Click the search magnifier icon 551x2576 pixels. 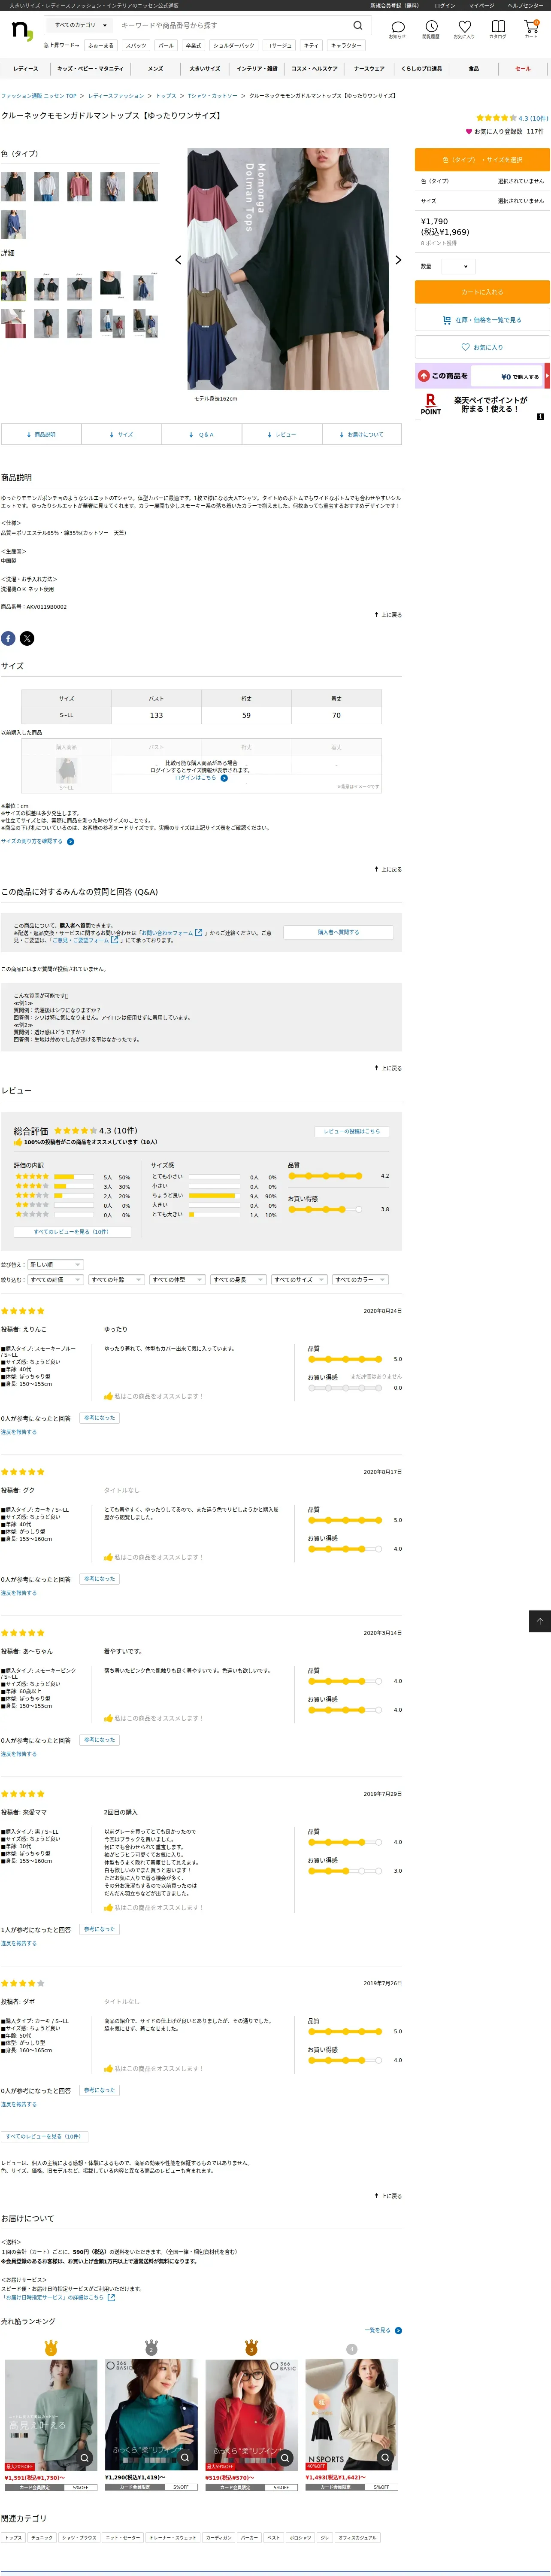(358, 26)
